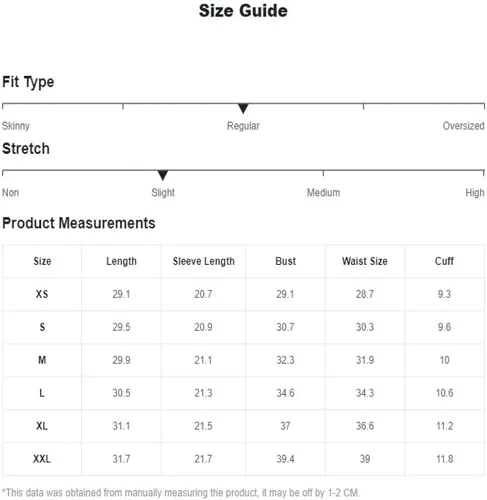
Task: Click the Sleeve Length column header
Action: coord(204,261)
